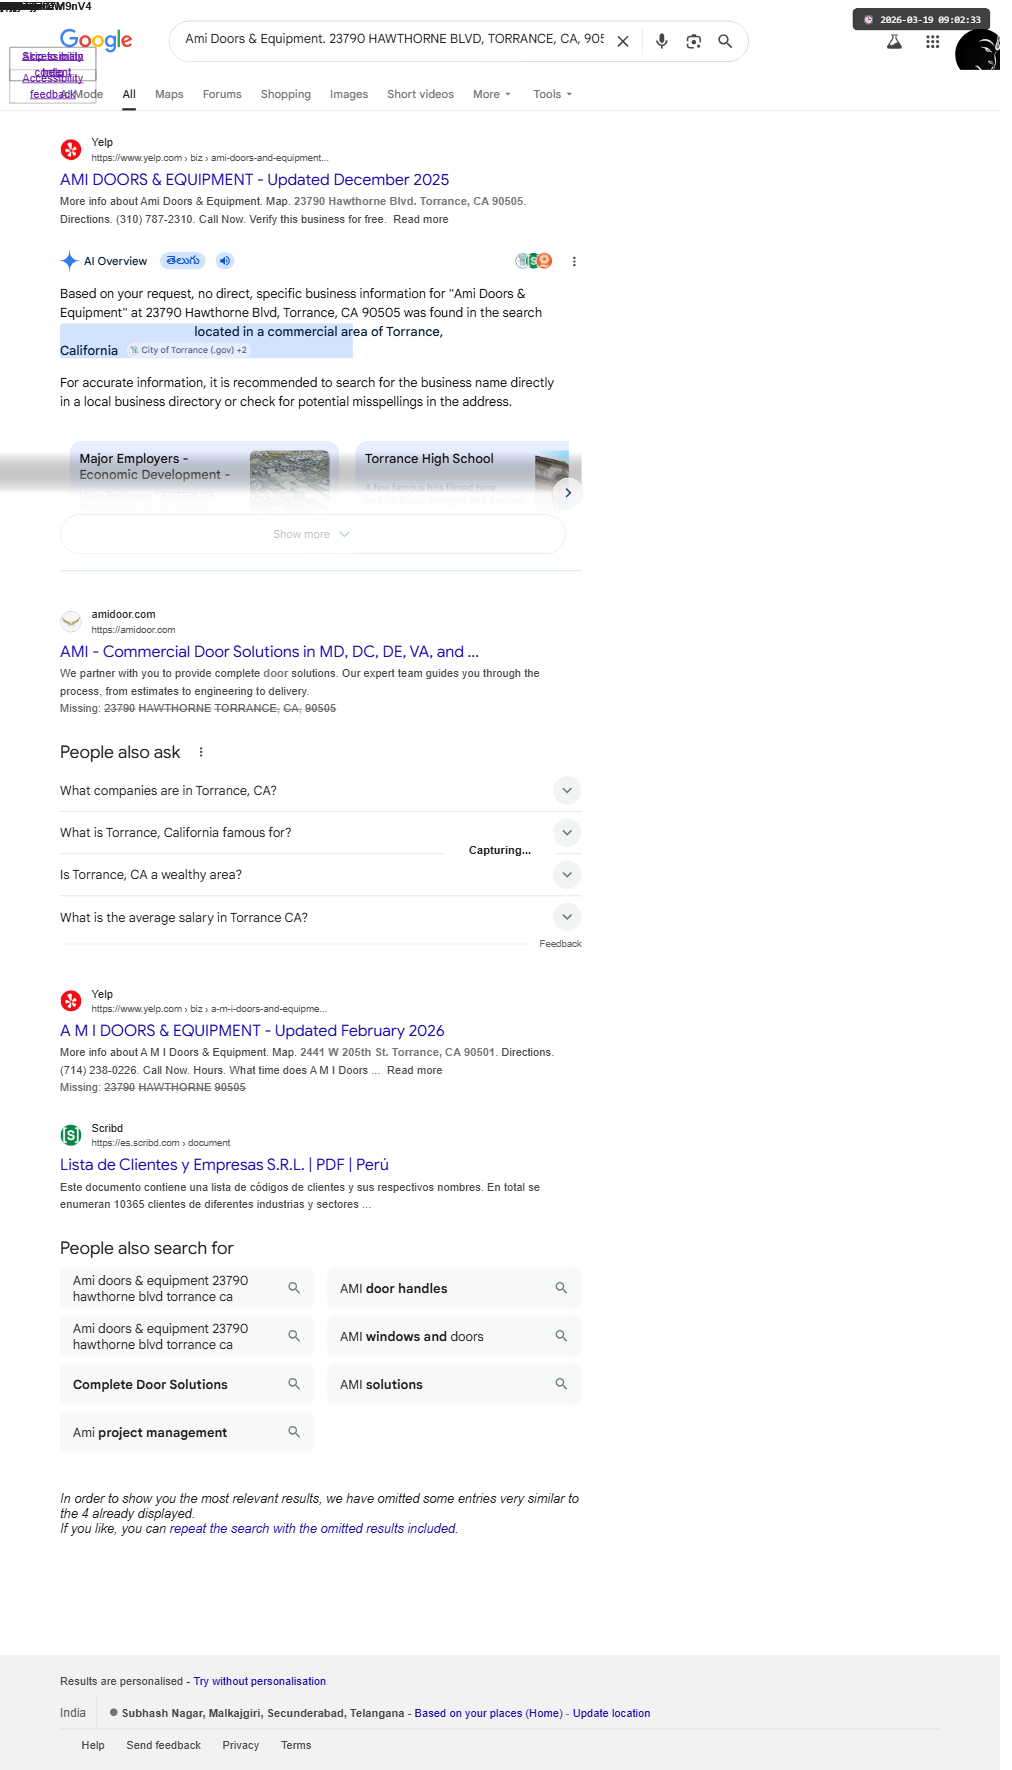Select 'AMI door handles' related search
Screen dimensions: 1012x1770
(454, 1288)
